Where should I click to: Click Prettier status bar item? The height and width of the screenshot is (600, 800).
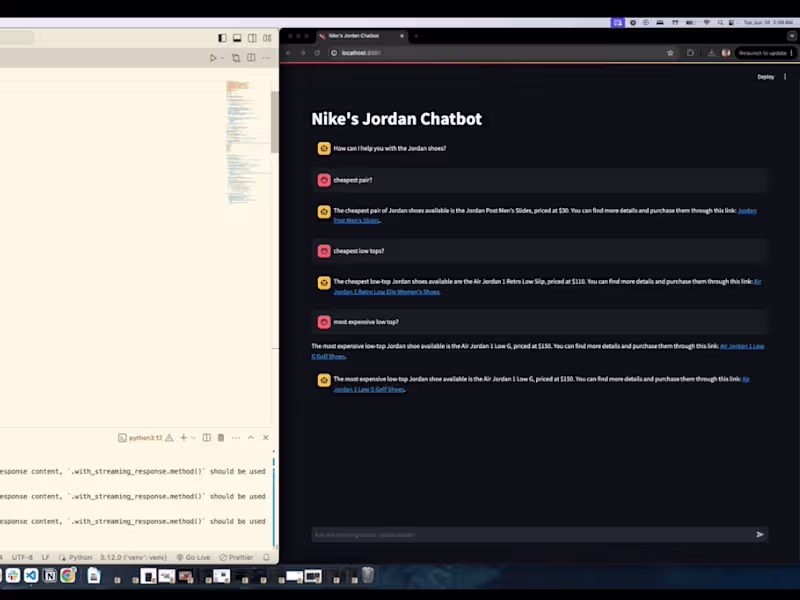tap(236, 557)
